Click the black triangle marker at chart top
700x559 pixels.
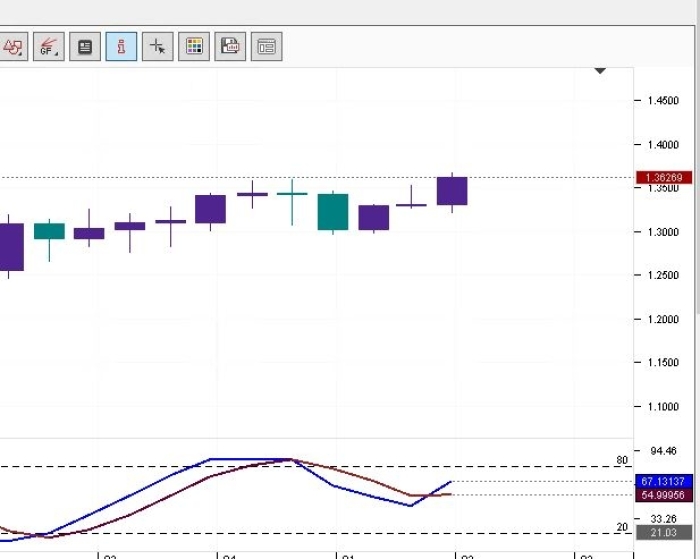[600, 71]
